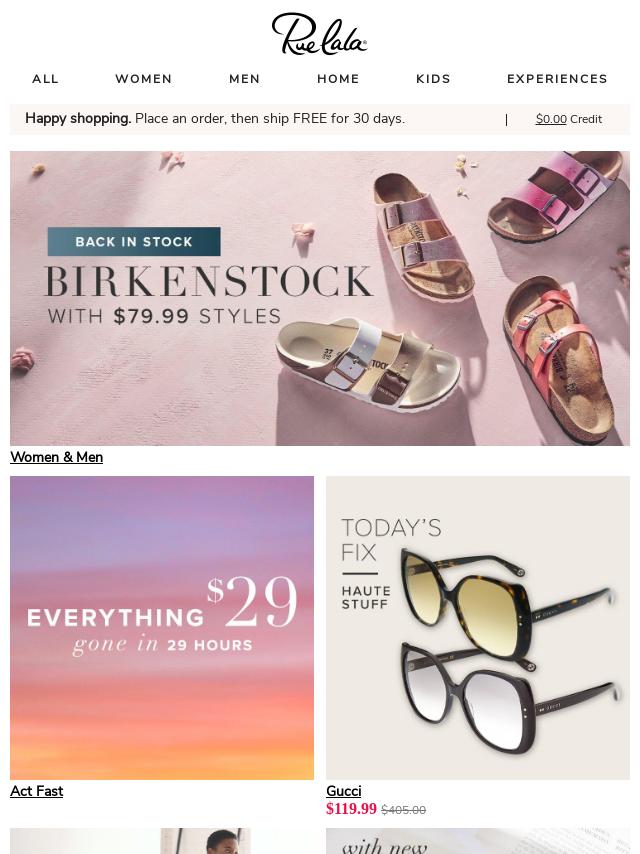Open the Birkenstock back in stock banner
Screen dimensions: 640x854
[320, 298]
